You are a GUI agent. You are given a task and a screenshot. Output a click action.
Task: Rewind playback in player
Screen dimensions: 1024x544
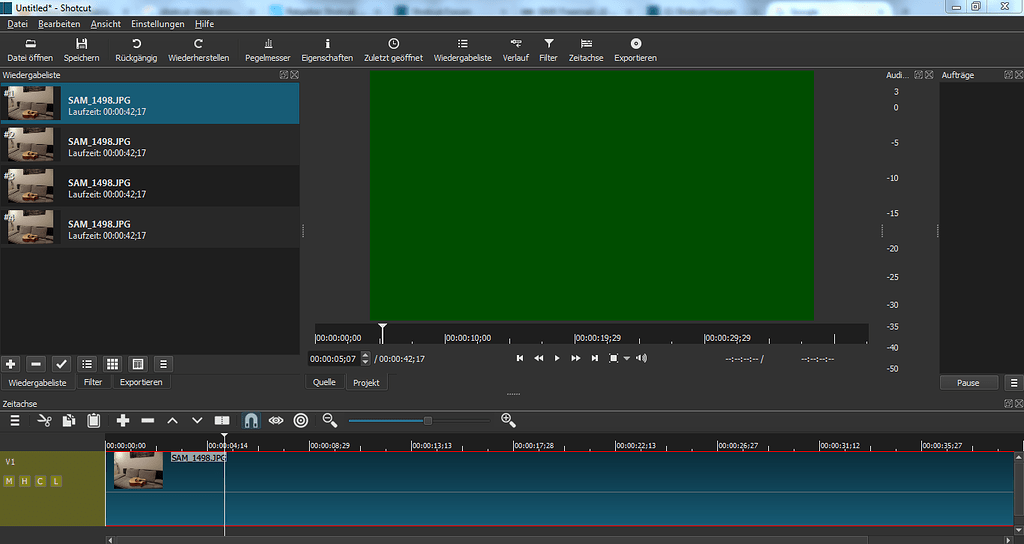click(539, 358)
